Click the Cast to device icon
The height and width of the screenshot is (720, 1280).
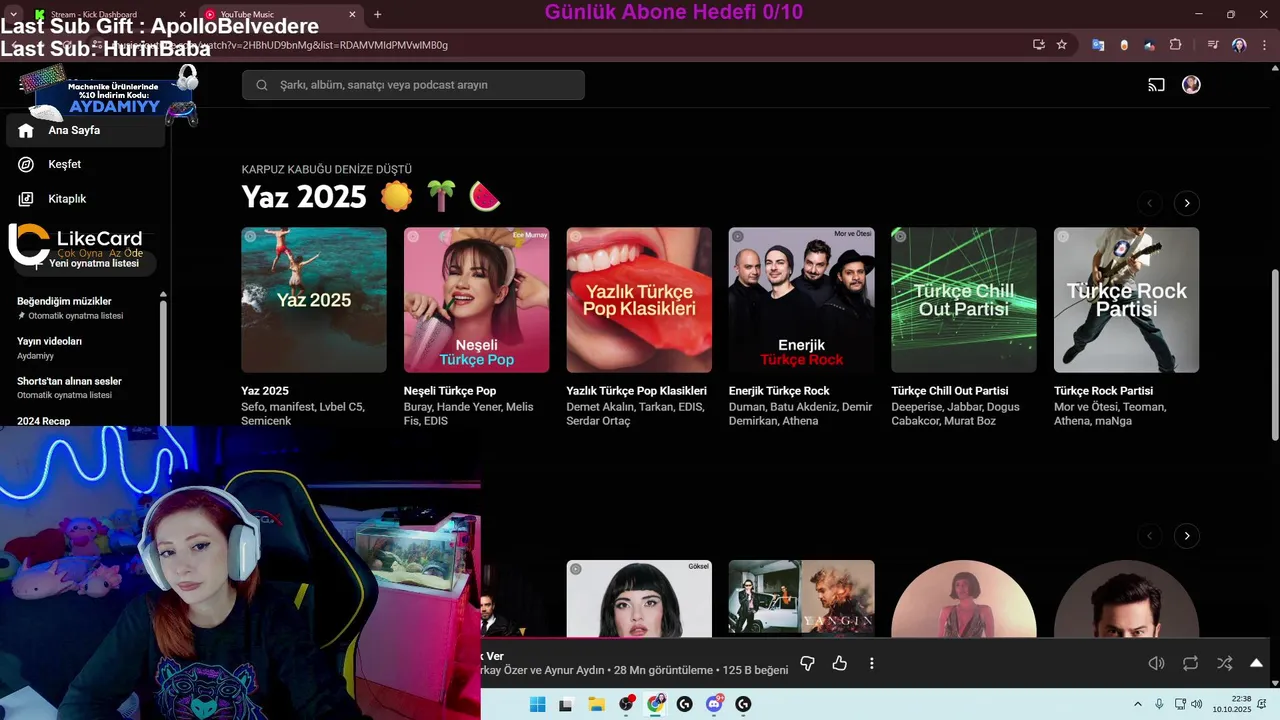pyautogui.click(x=1156, y=85)
